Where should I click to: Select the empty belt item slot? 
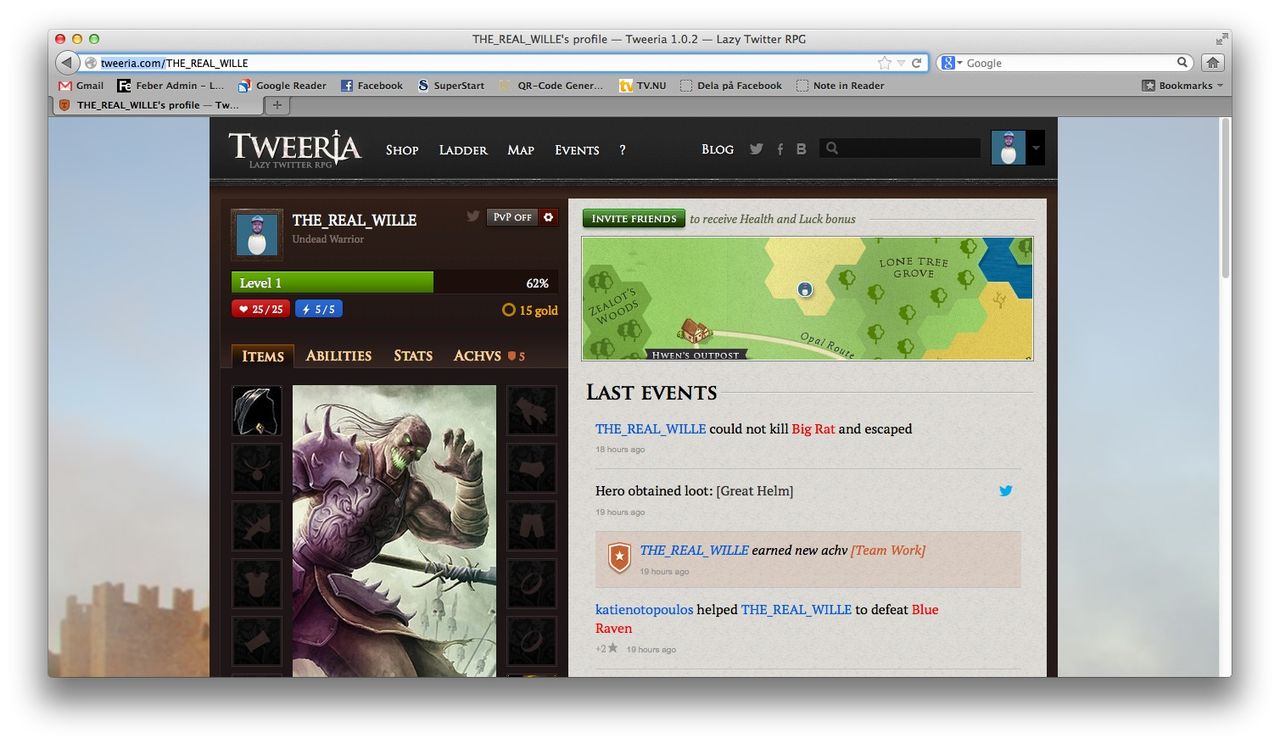coord(532,468)
